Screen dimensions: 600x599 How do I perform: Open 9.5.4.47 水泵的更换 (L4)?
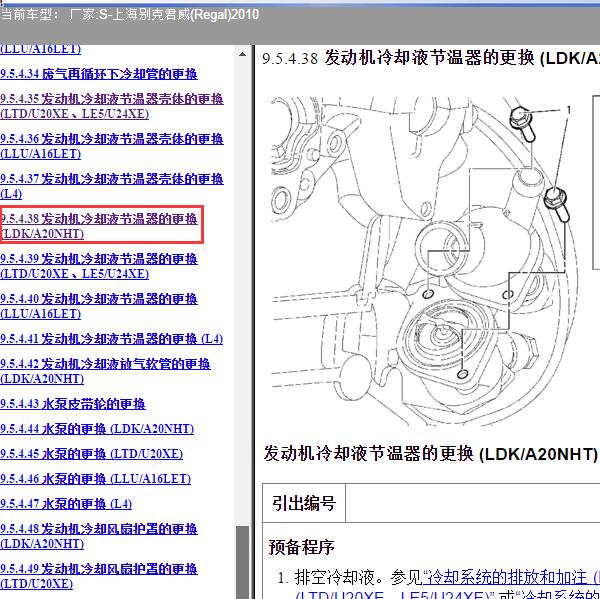pos(66,504)
